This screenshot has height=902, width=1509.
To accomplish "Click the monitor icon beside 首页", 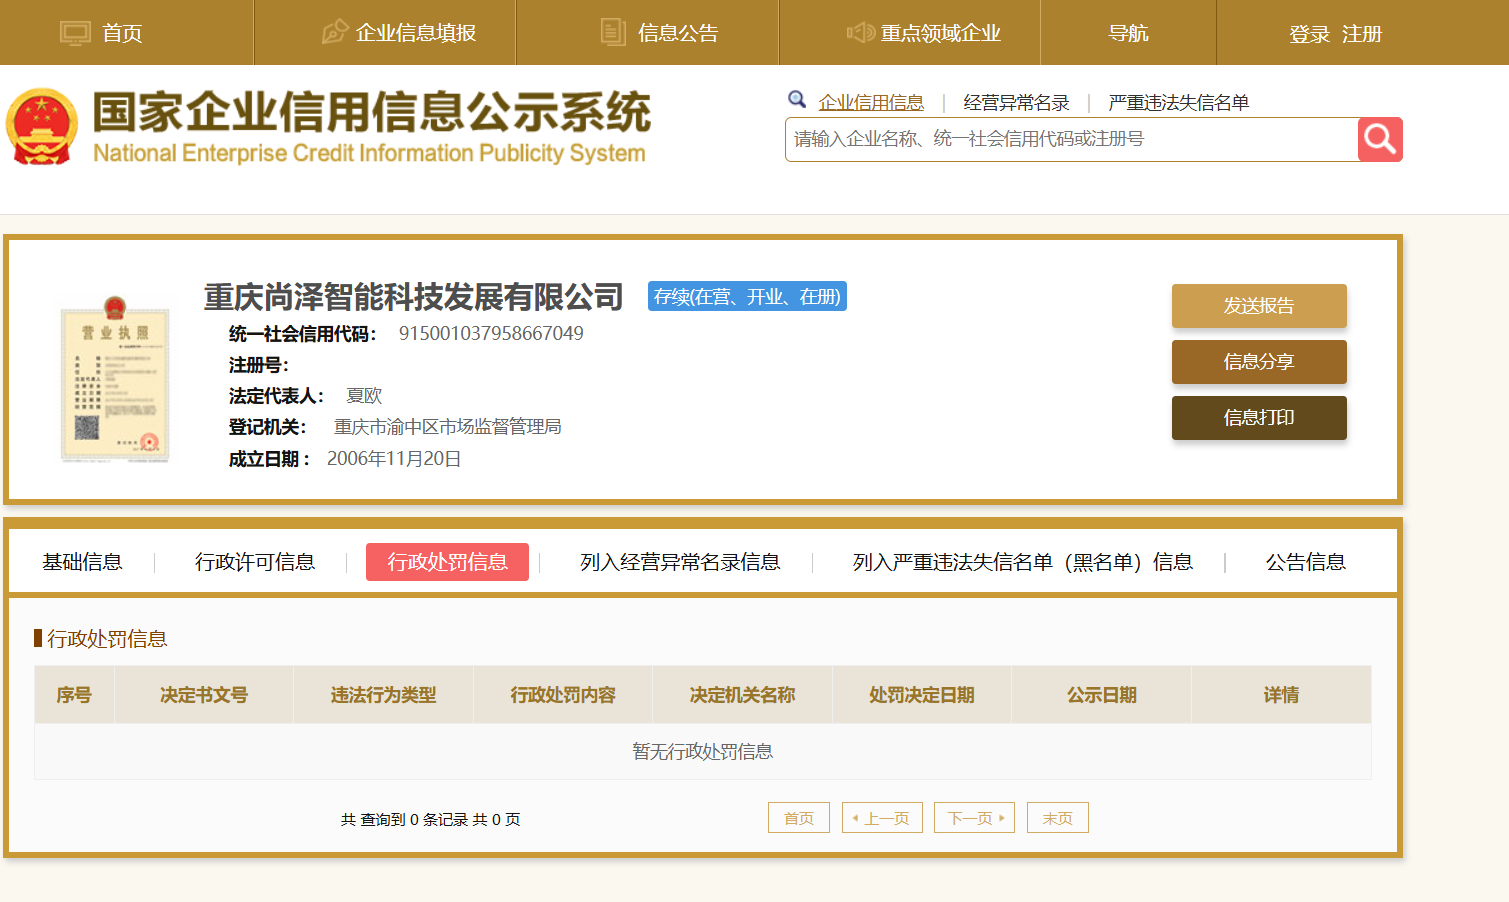I will (75, 33).
